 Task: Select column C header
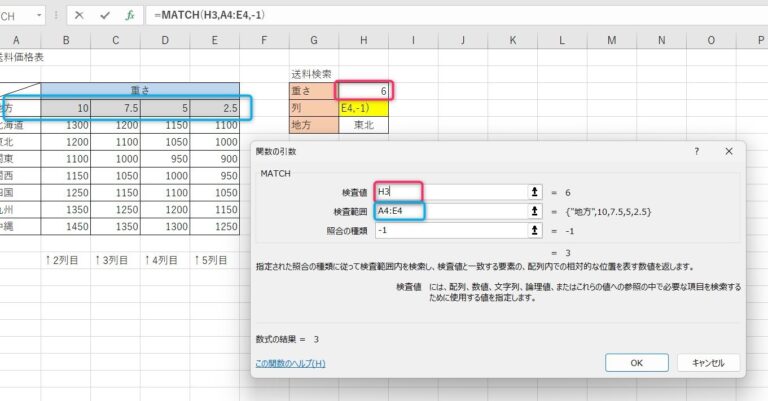116,41
